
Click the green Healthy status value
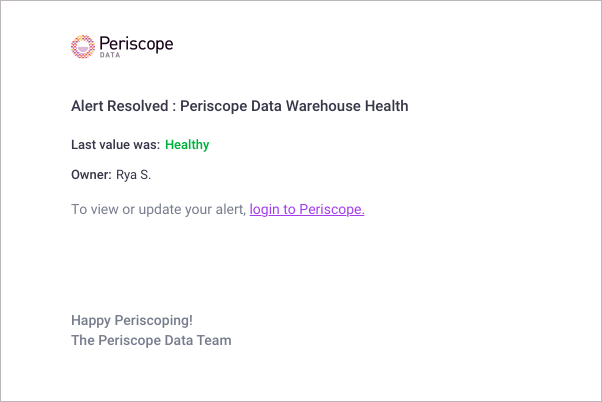coord(187,145)
